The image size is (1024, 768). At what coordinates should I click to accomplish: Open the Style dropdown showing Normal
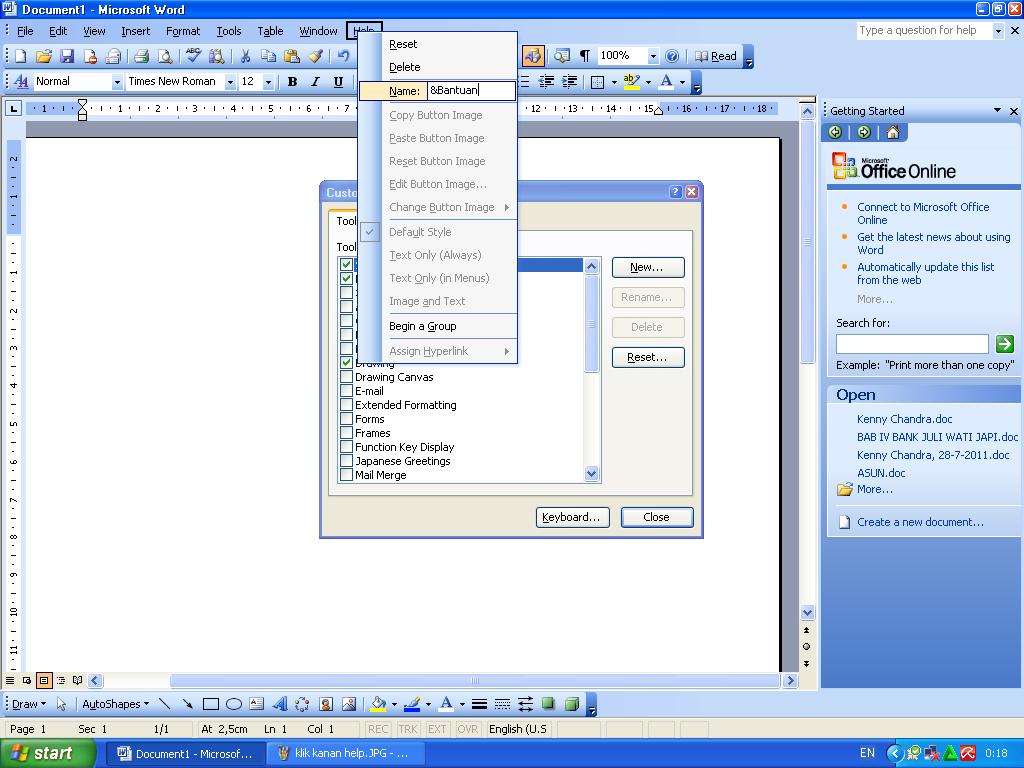[117, 82]
